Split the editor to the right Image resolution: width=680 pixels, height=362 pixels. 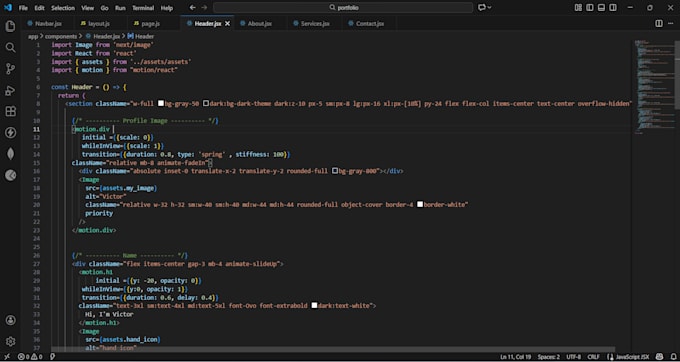point(659,23)
